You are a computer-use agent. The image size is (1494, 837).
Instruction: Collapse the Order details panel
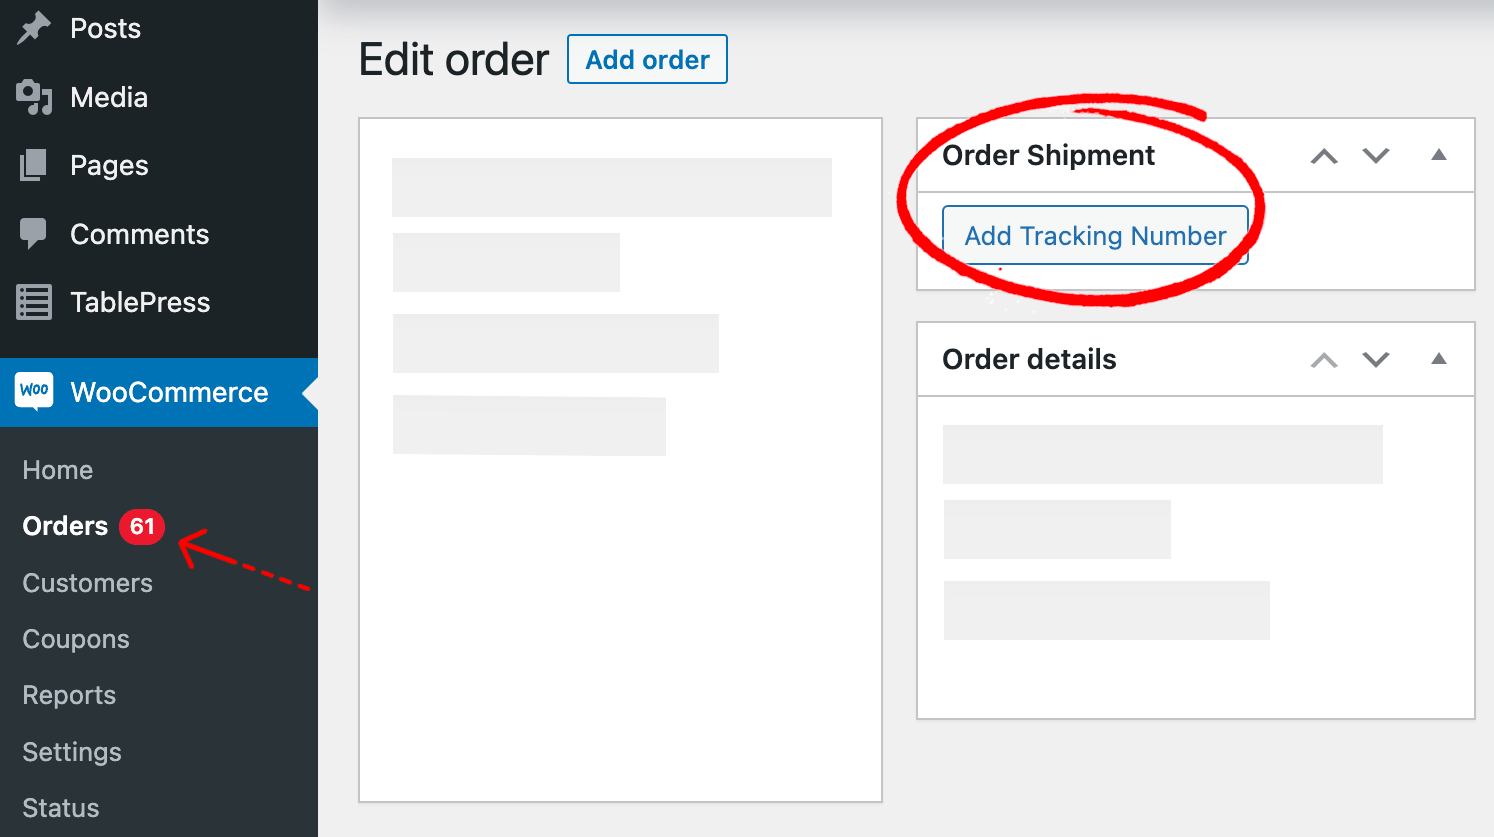pos(1438,359)
